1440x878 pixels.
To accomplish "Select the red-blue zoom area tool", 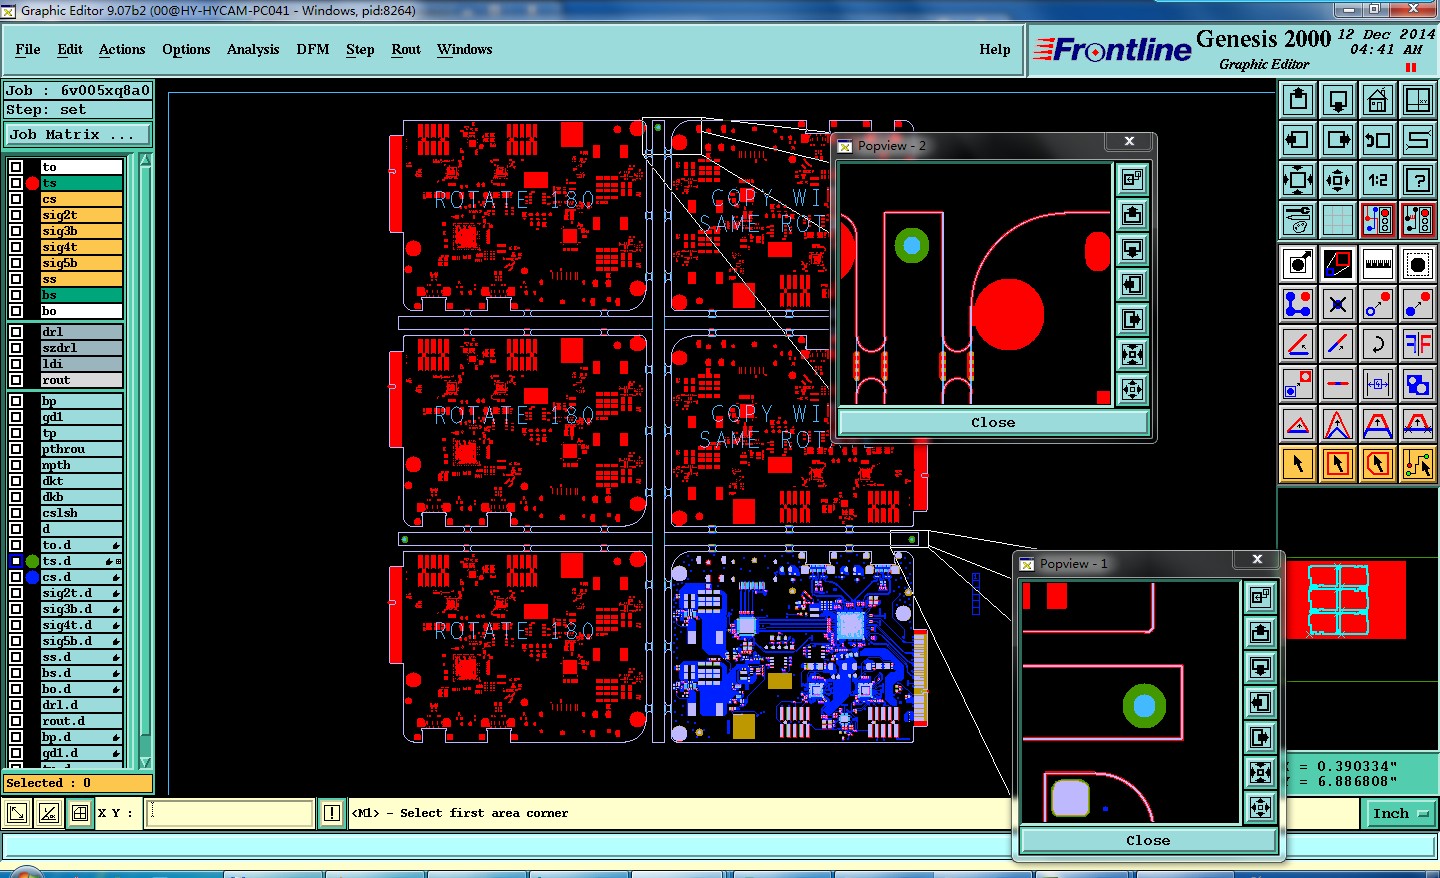I will point(1338,264).
